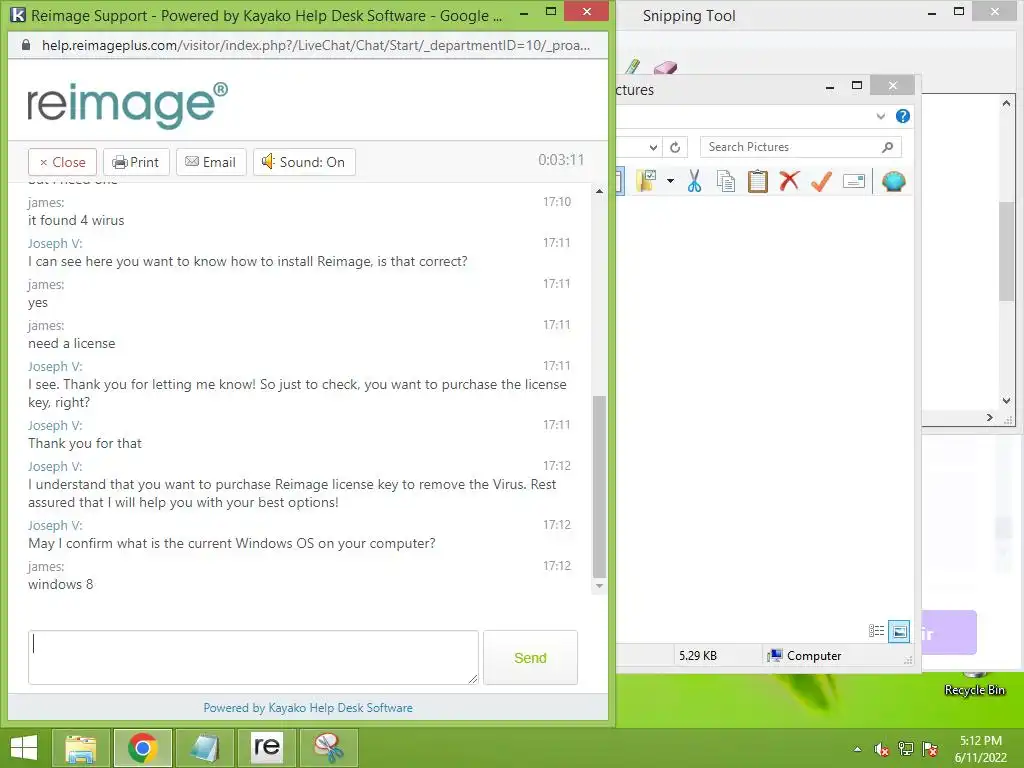
Task: Click the Computer status bar entry
Action: [x=805, y=656]
